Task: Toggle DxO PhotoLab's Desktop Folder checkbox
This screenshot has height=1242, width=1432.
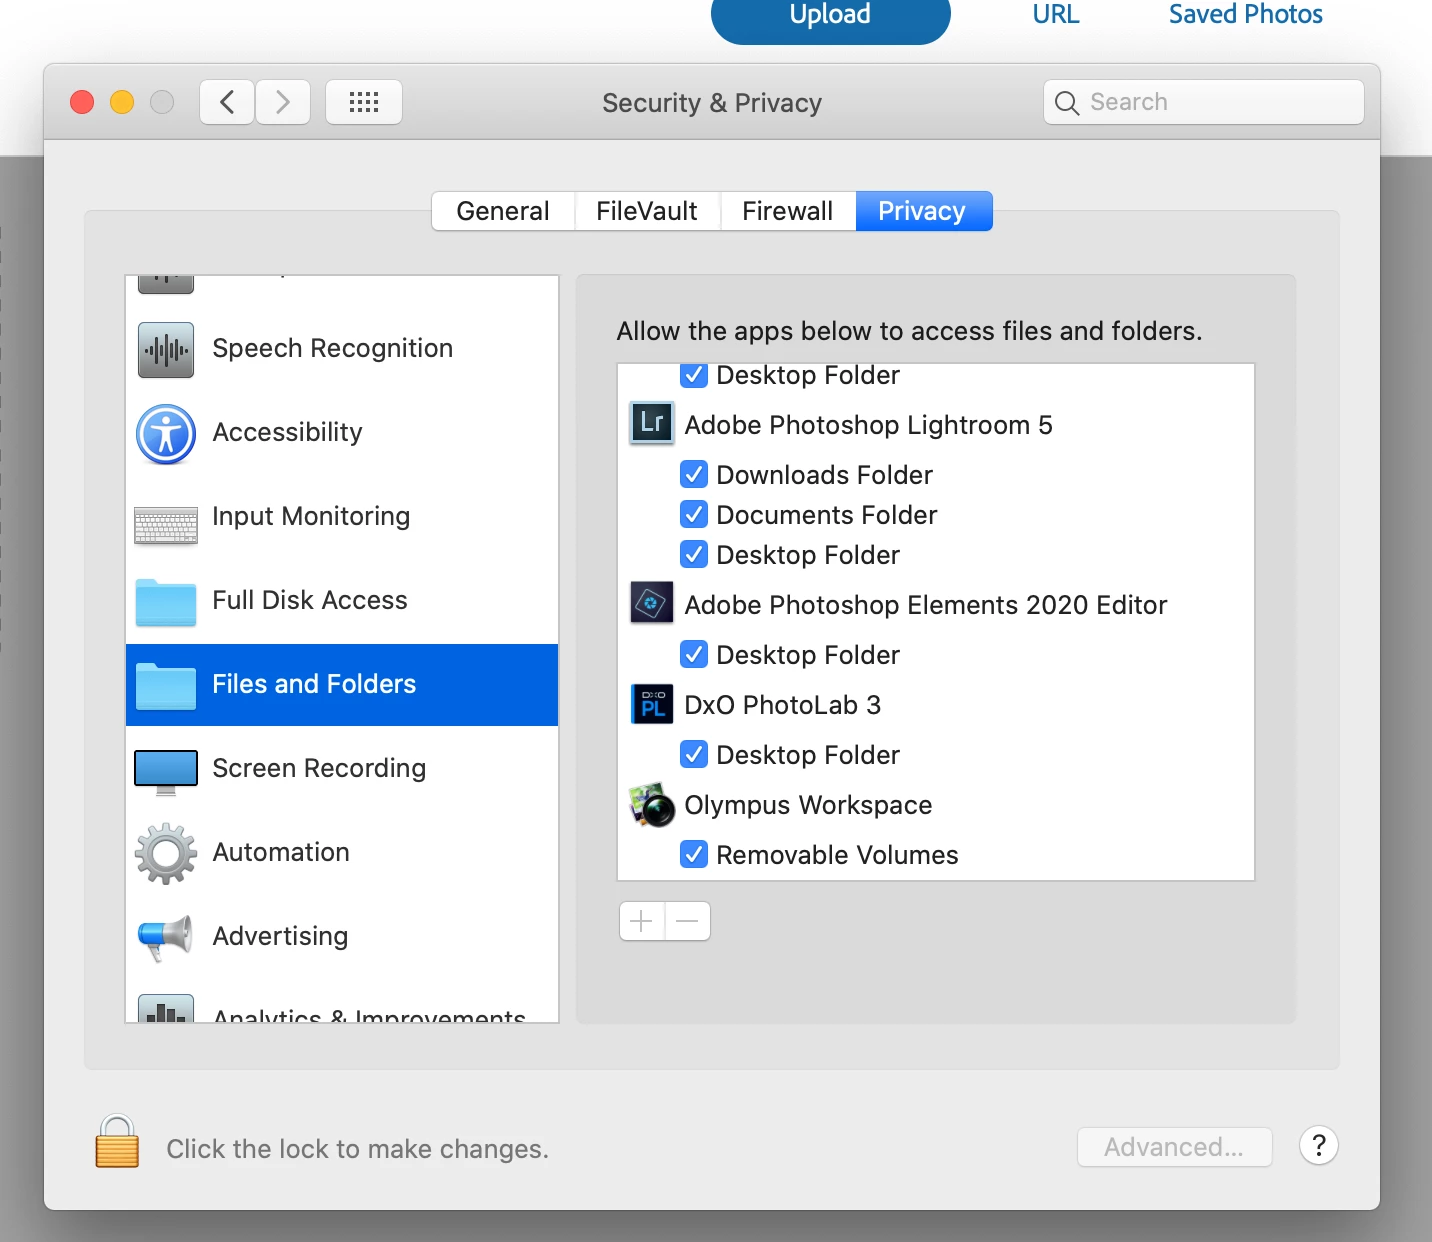Action: [x=694, y=754]
